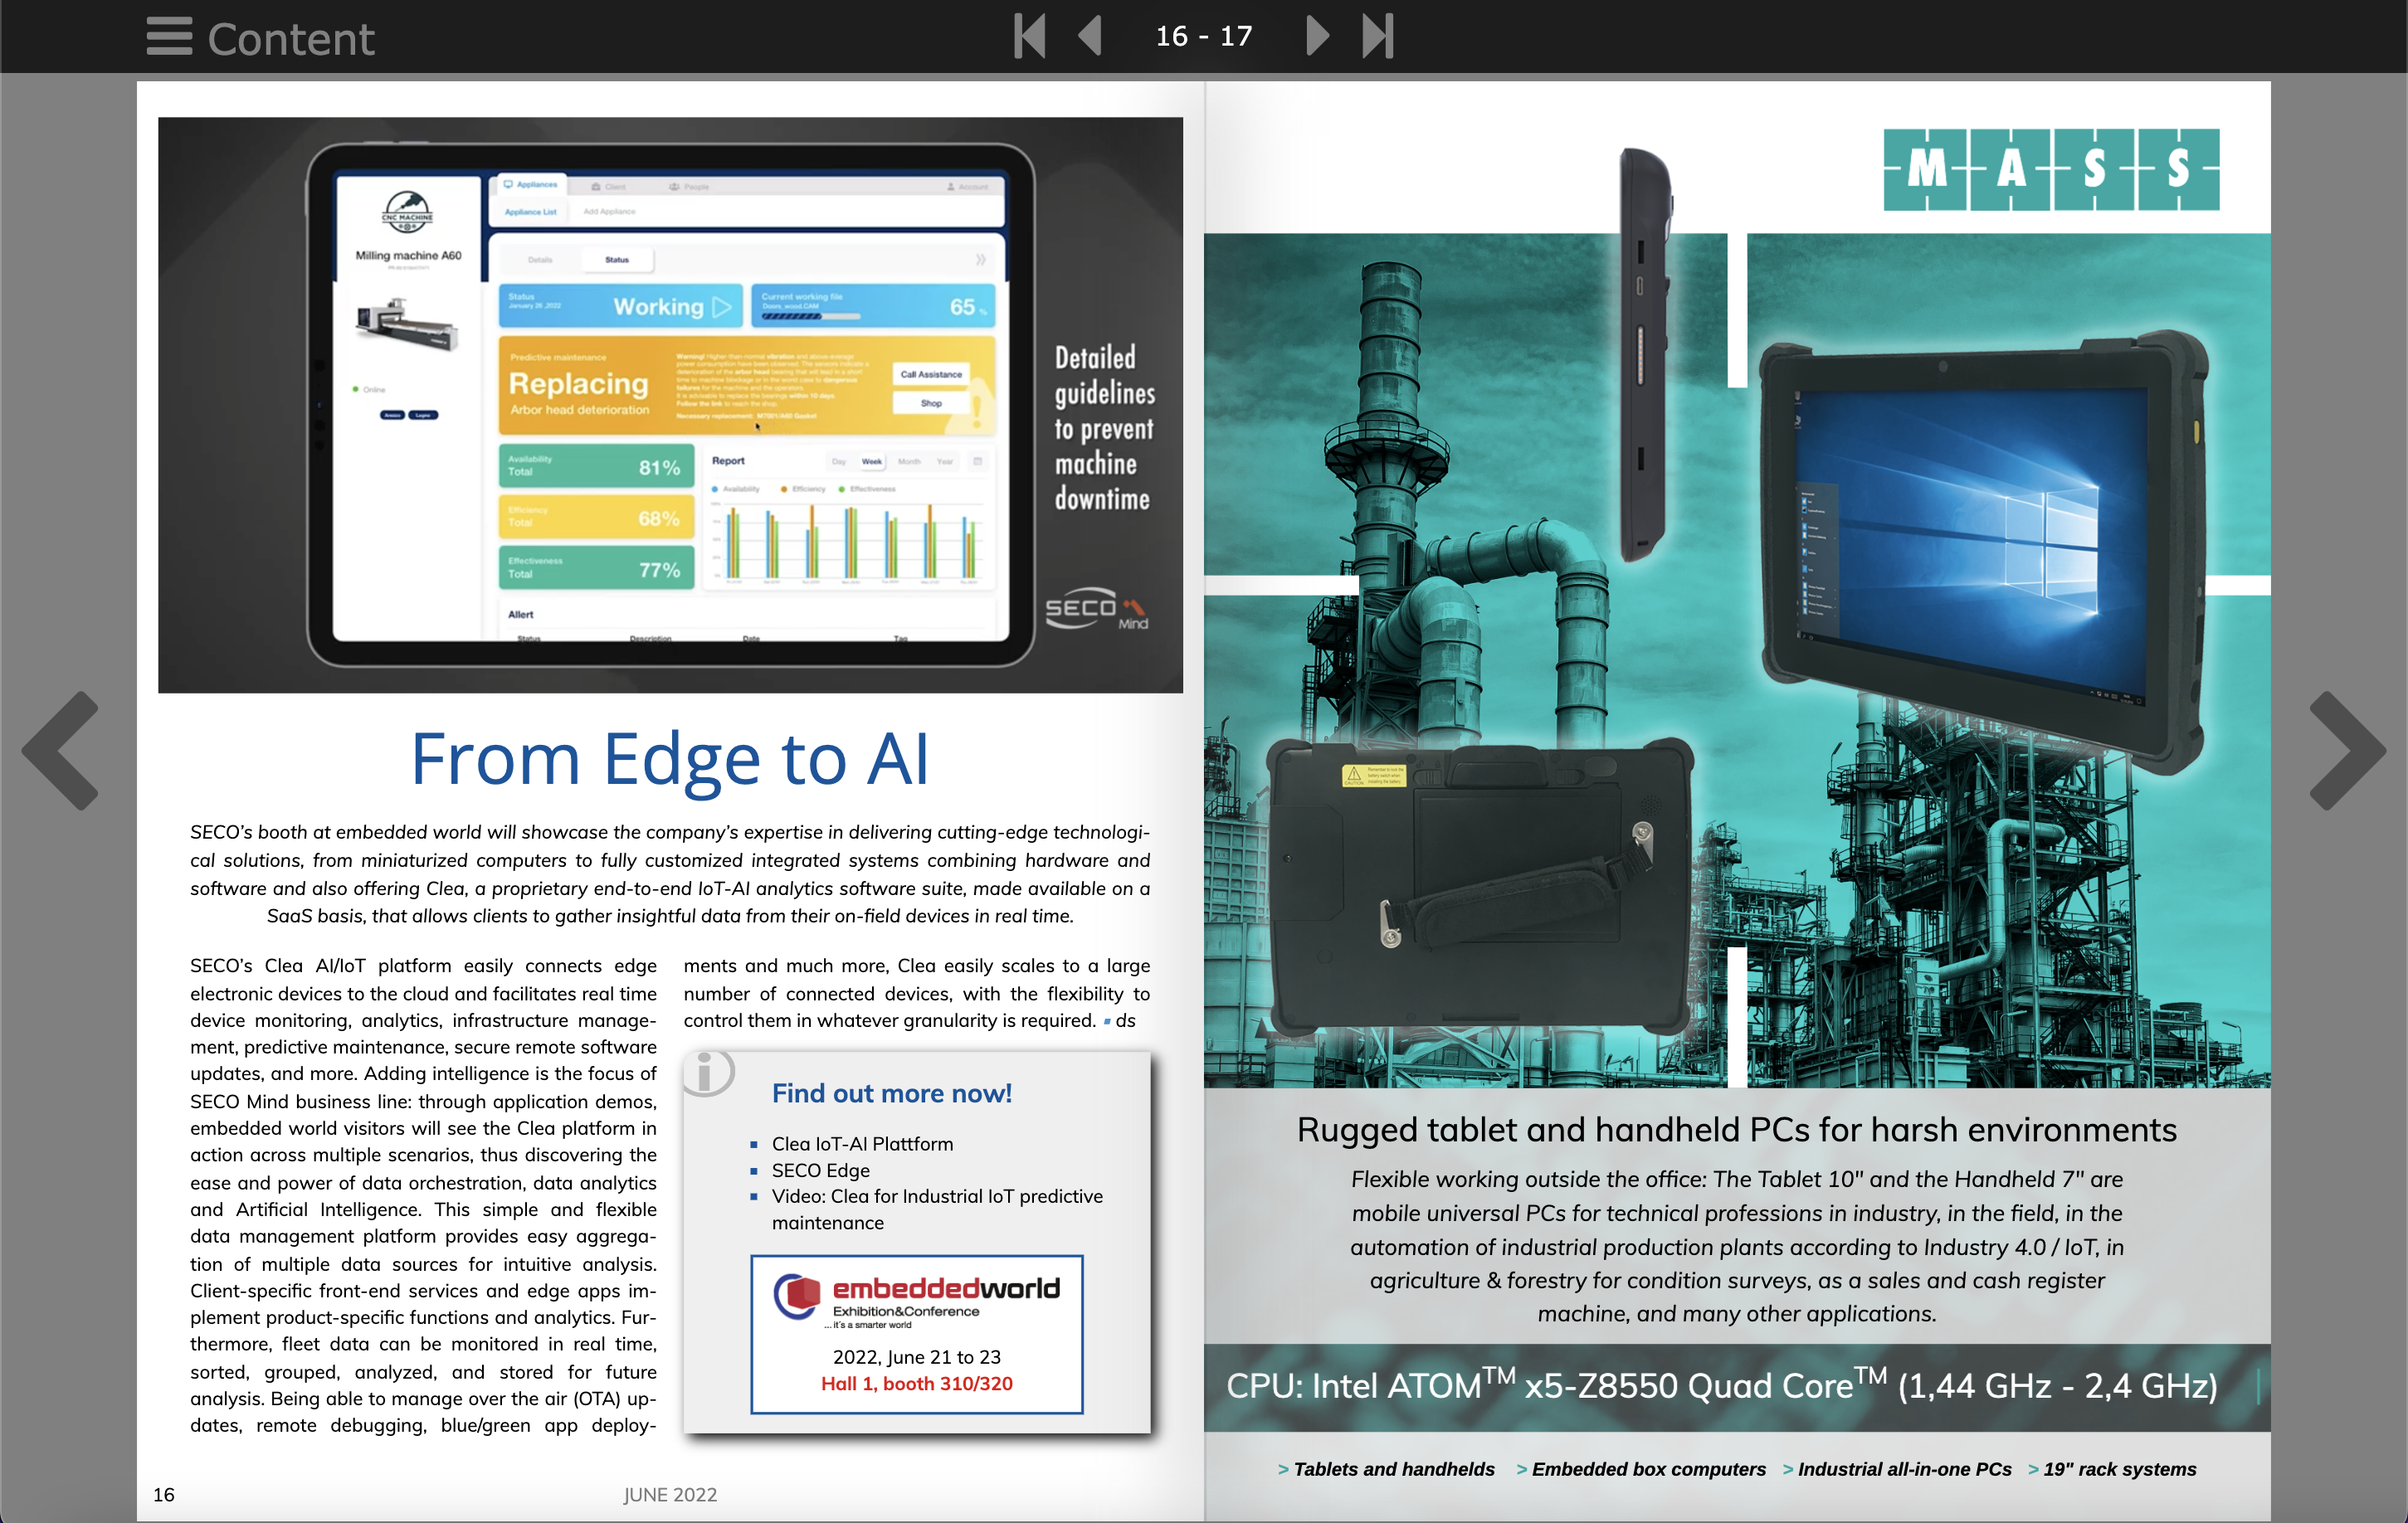Image resolution: width=2408 pixels, height=1523 pixels.
Task: Click the JUNE 2022 page footer
Action: 669,1494
